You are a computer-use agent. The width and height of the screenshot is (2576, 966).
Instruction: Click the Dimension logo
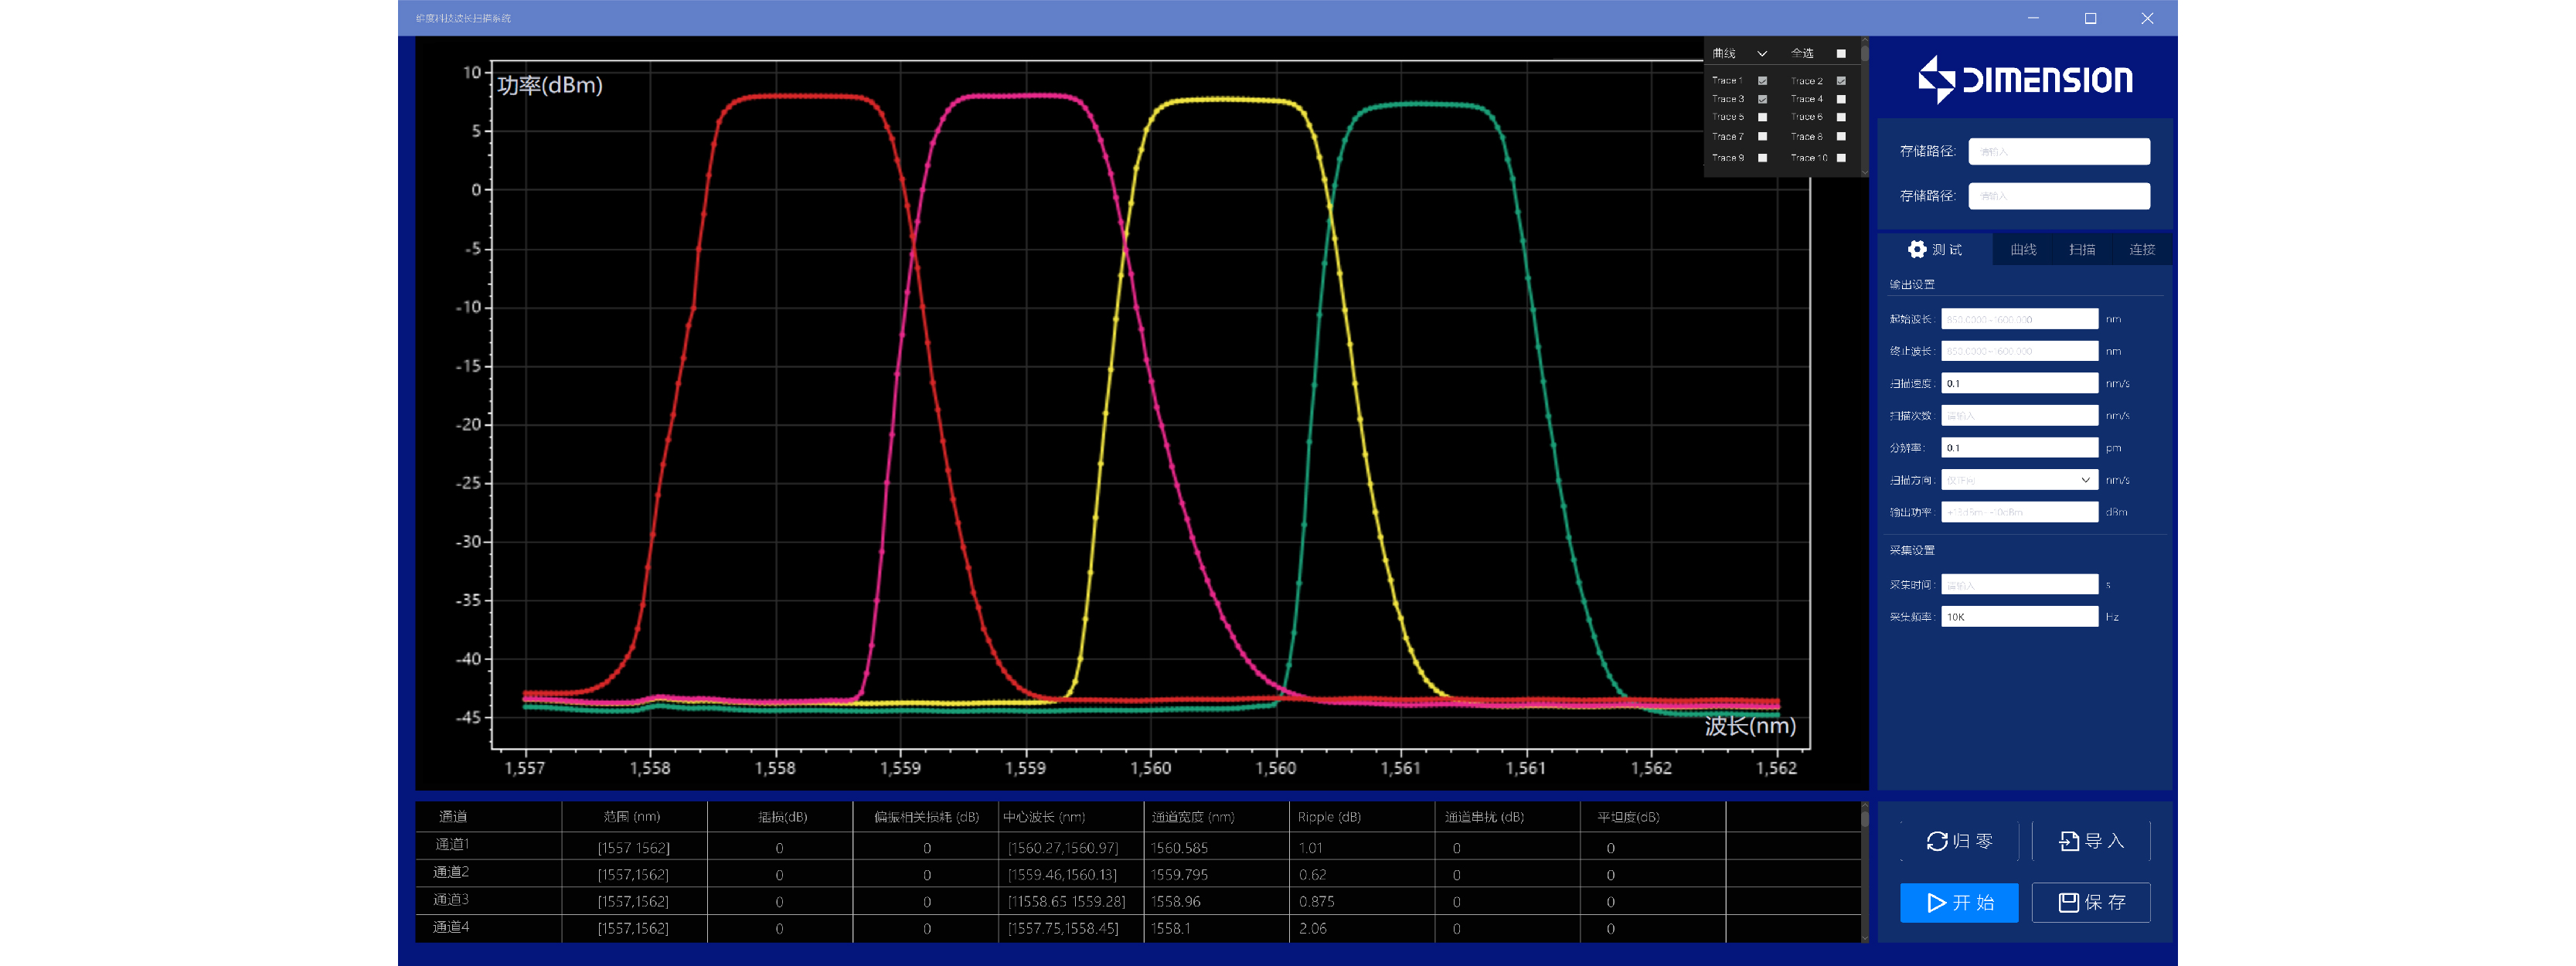pyautogui.click(x=2024, y=79)
